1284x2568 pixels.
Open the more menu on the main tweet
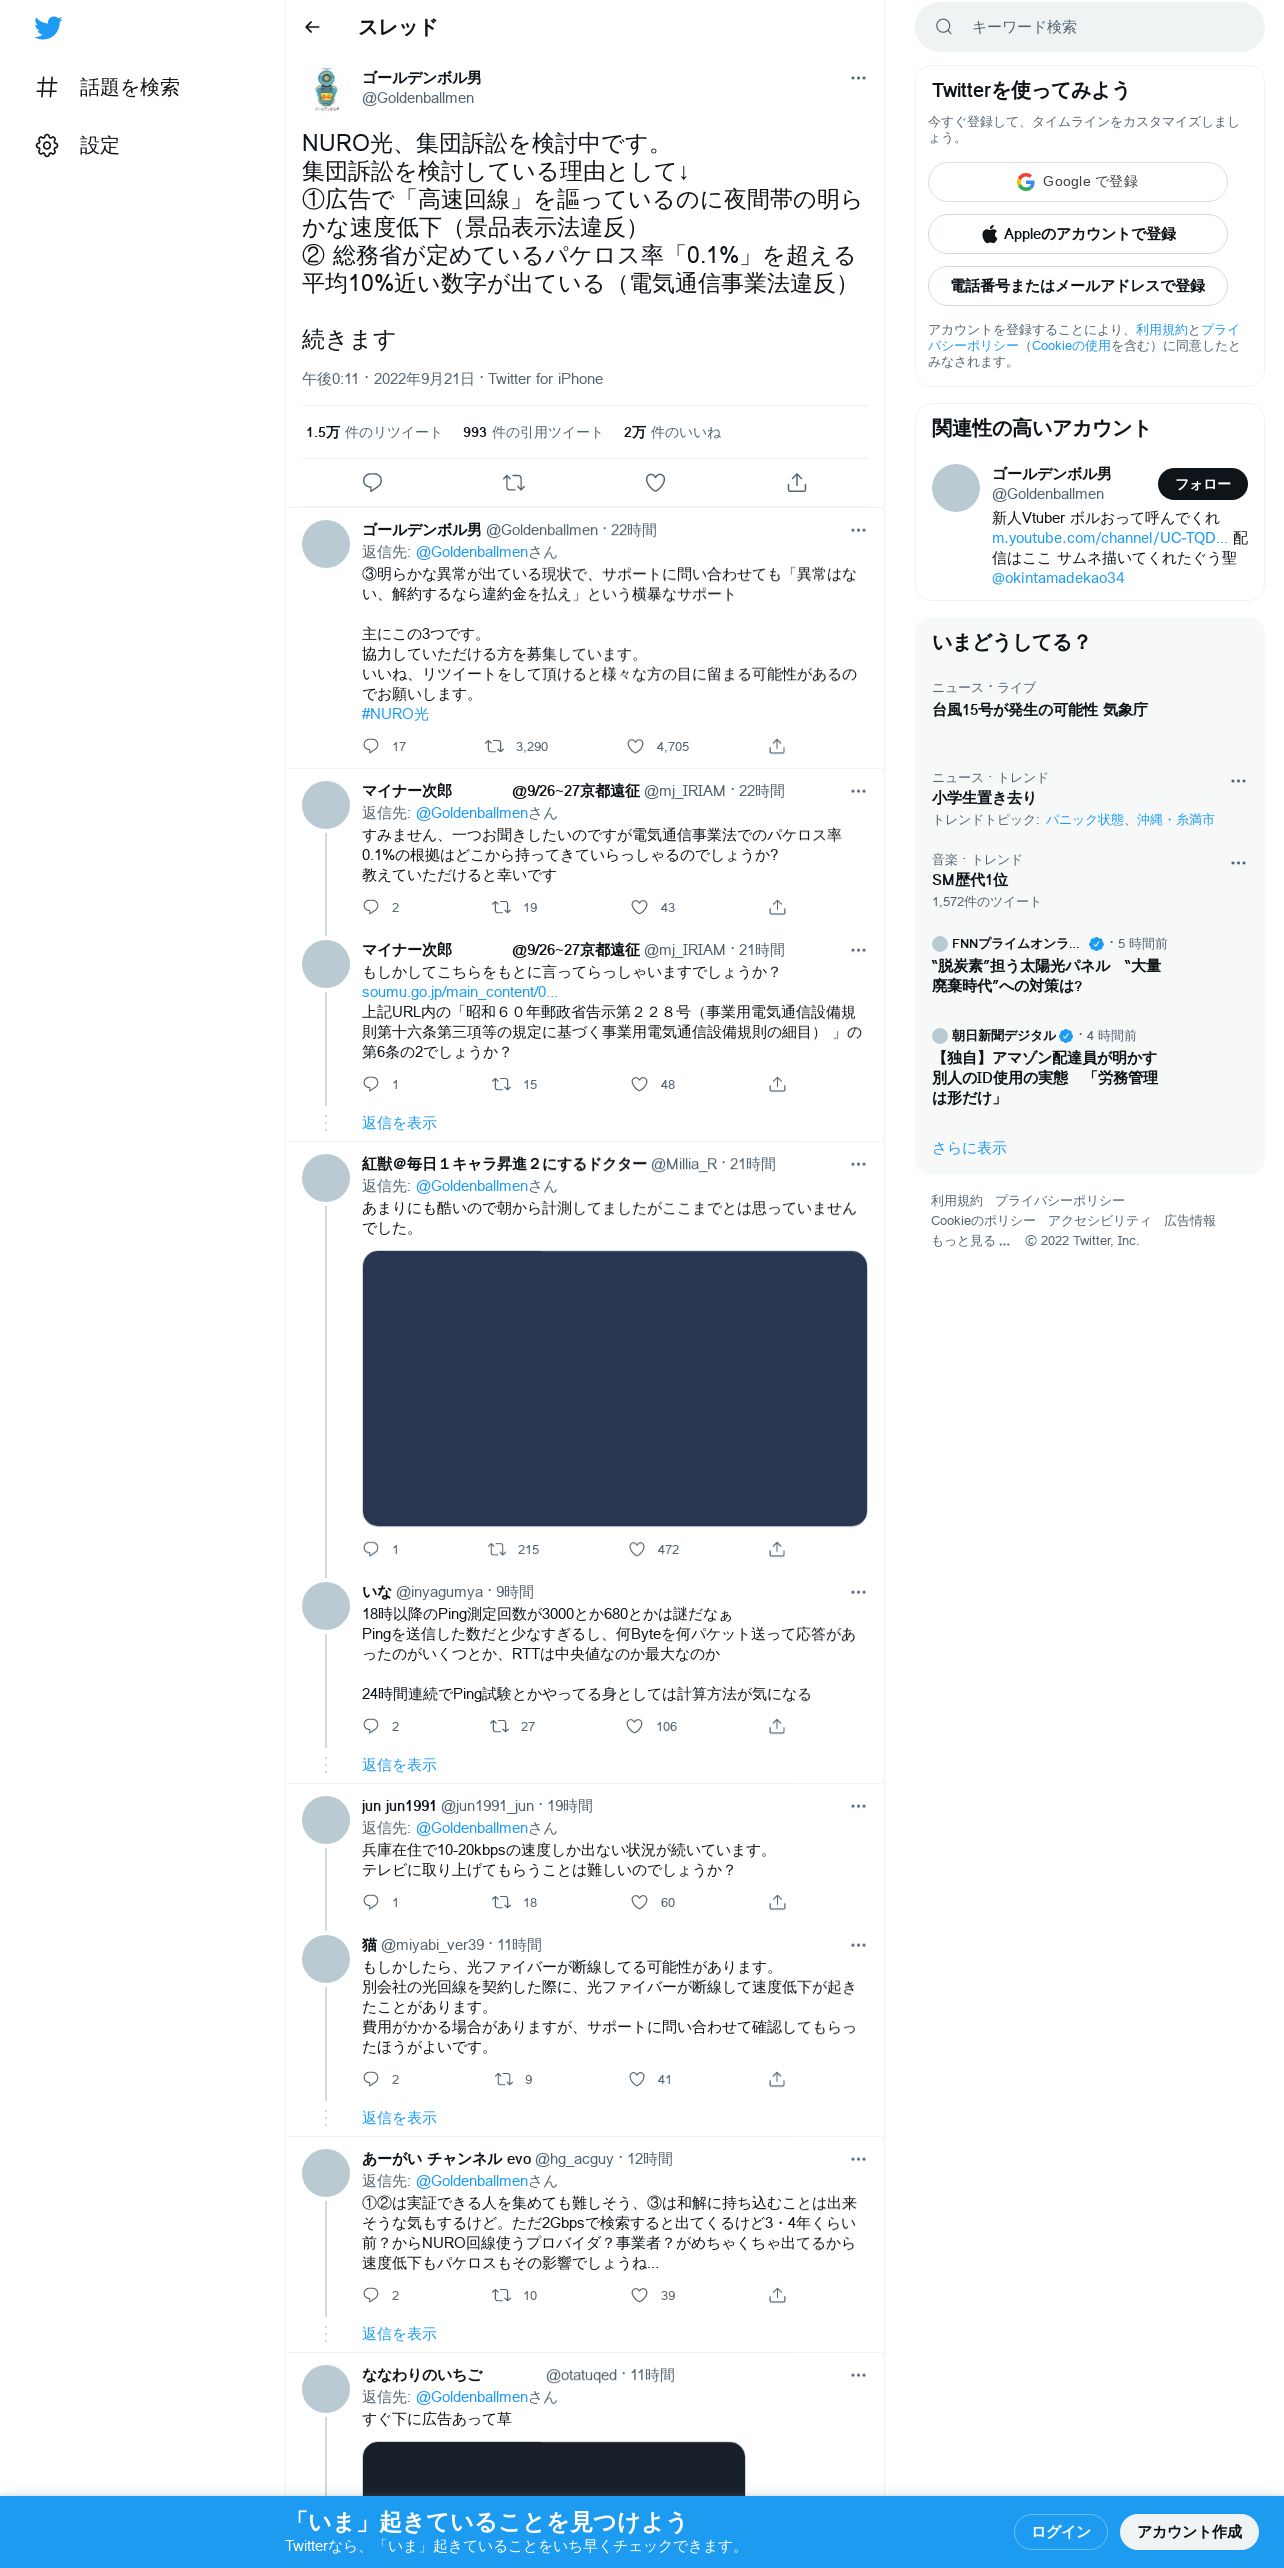[x=858, y=78]
